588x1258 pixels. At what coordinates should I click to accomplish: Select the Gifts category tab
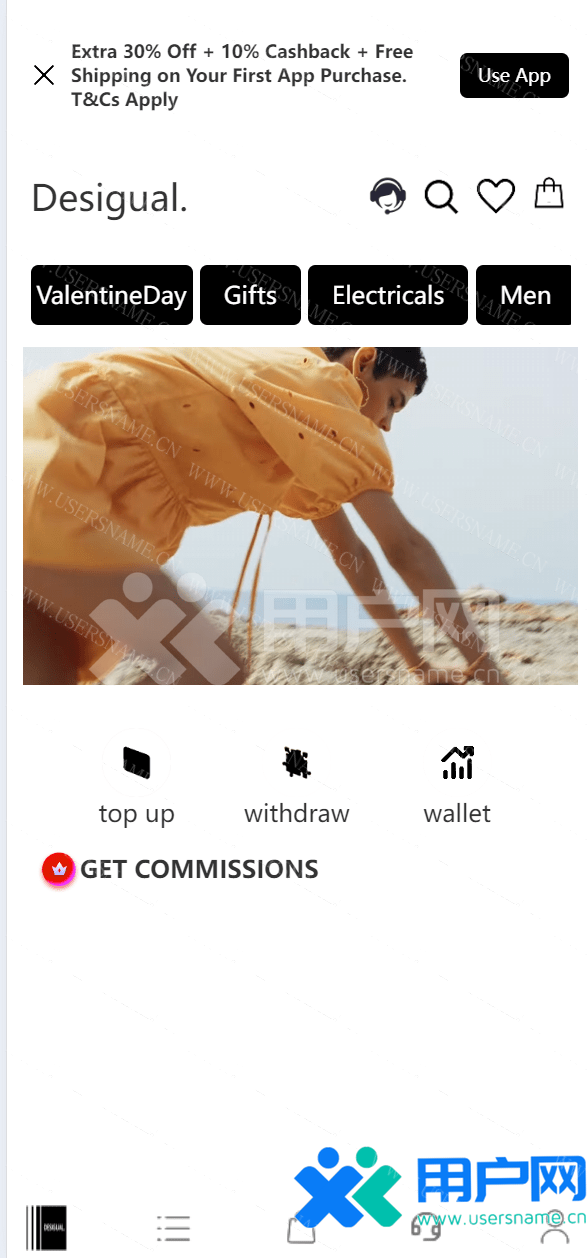tap(250, 295)
